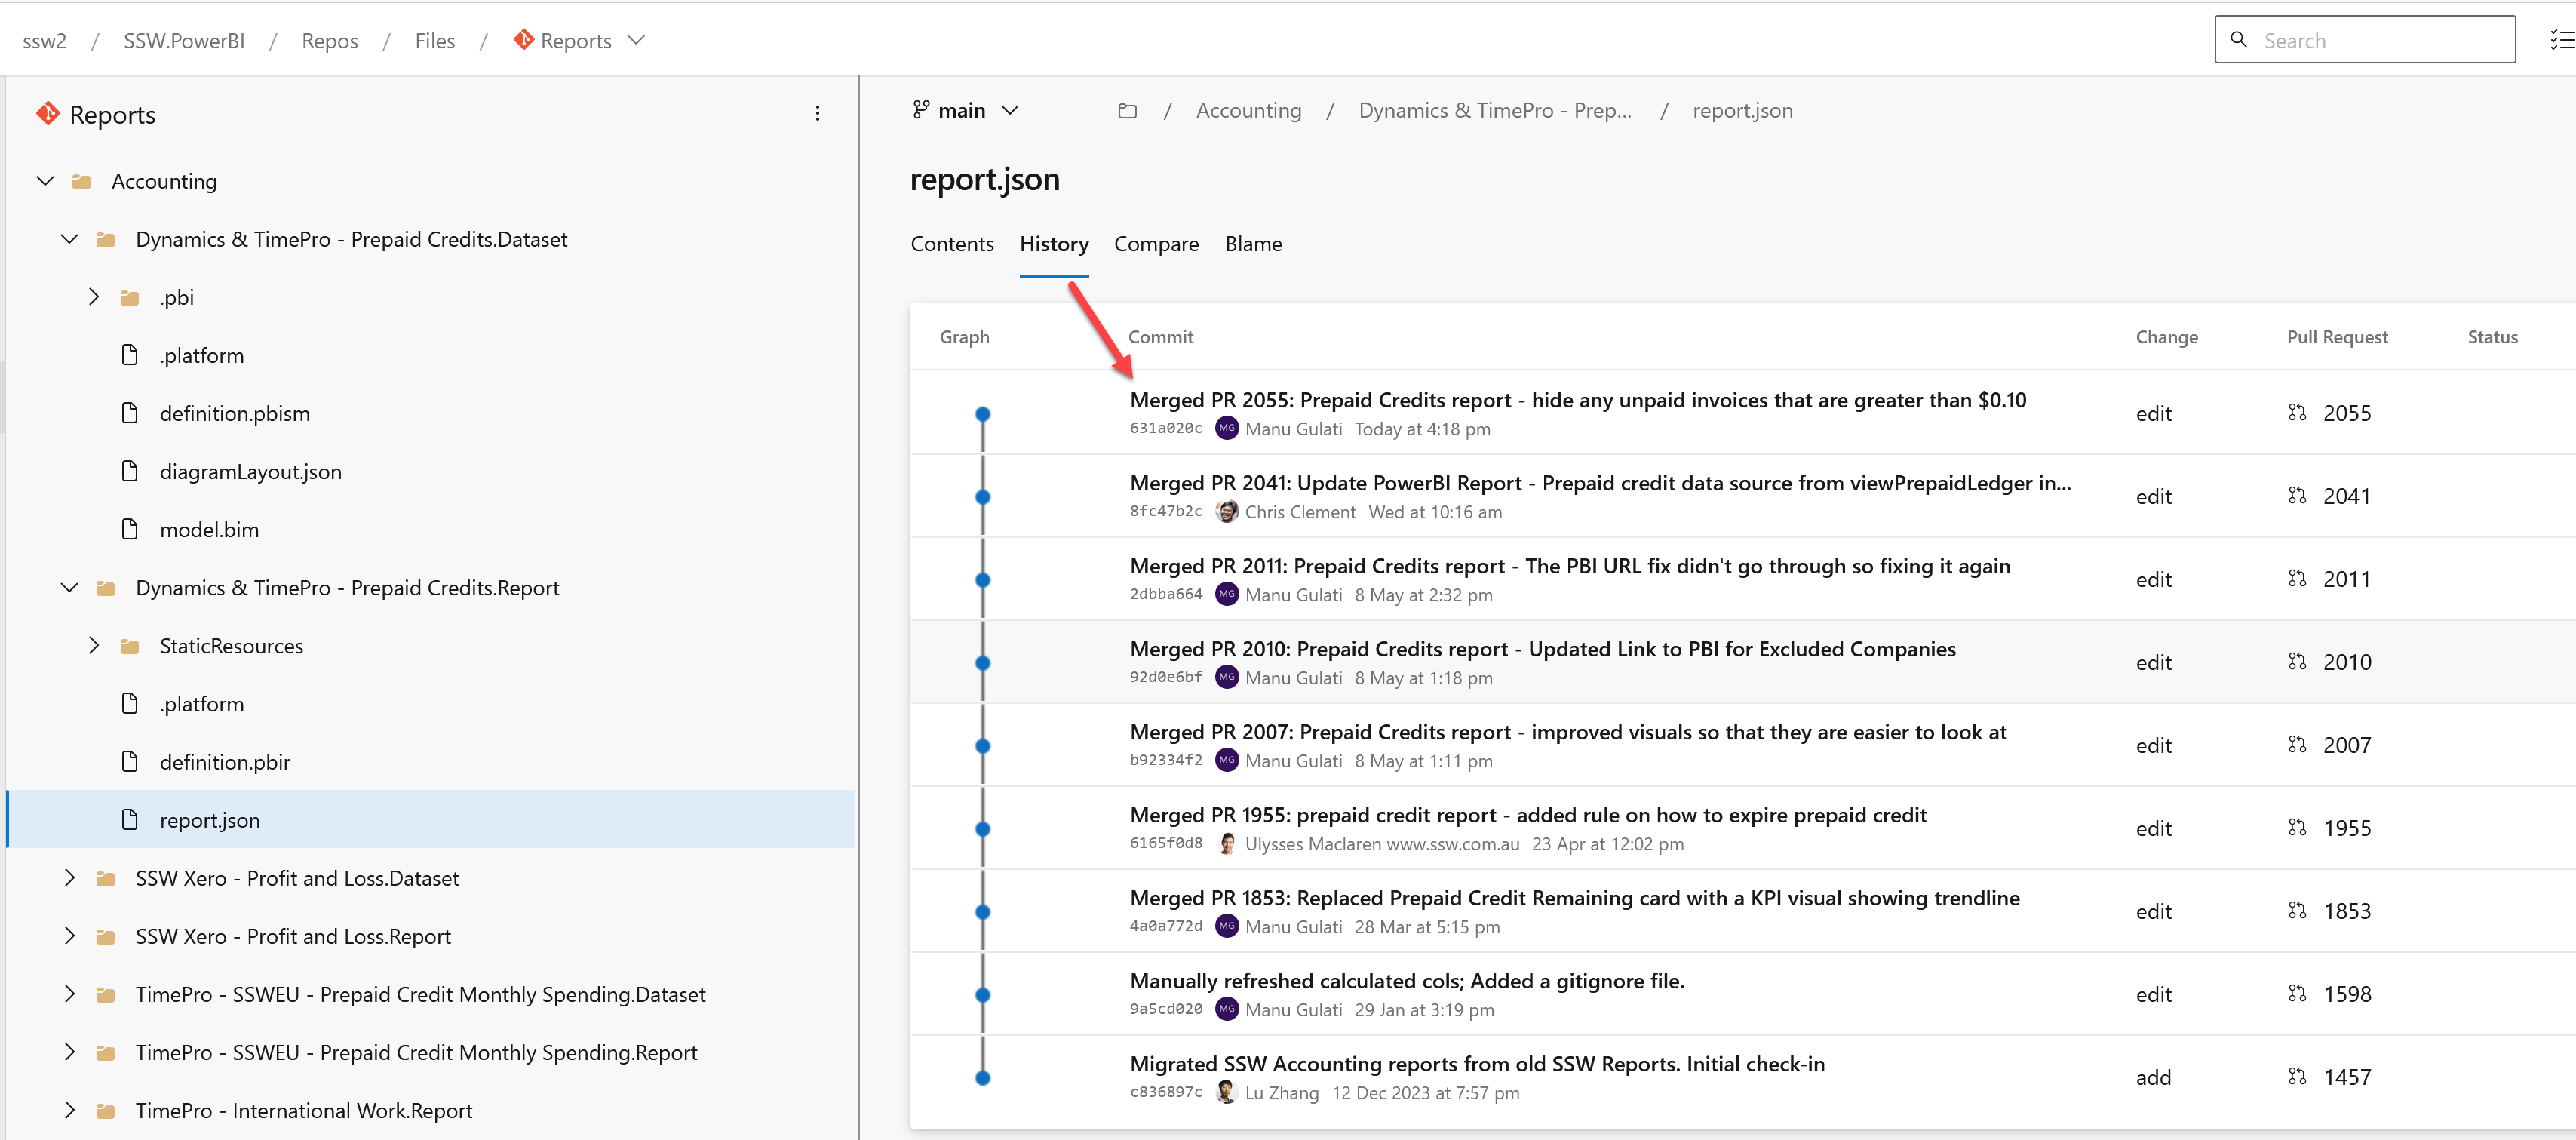Open the Contents tab
This screenshot has height=1140, width=2576.
click(951, 244)
